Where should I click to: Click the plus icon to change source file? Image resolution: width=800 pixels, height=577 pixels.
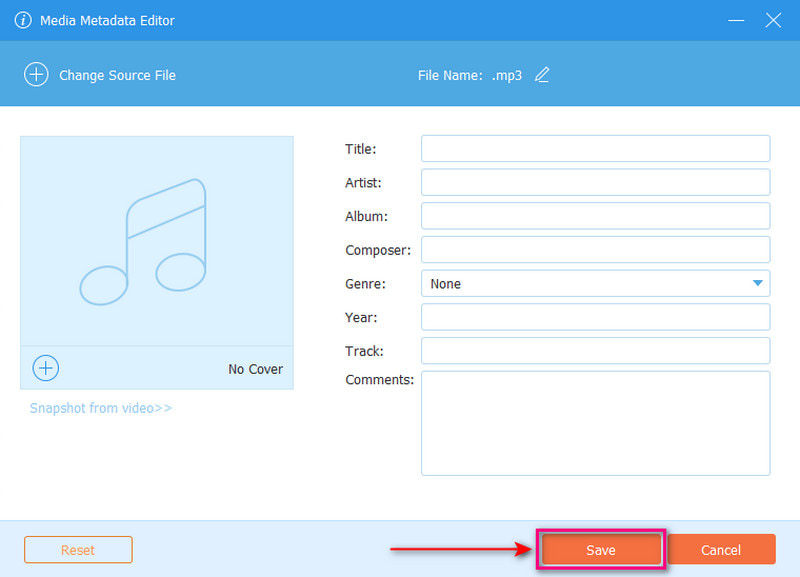pyautogui.click(x=36, y=75)
